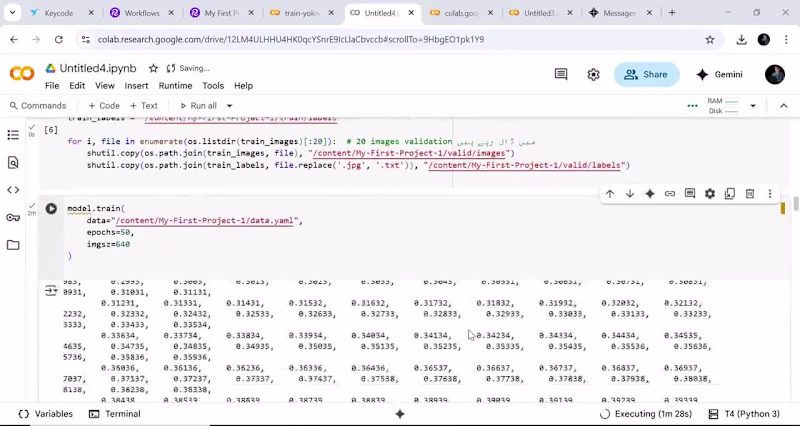Switch to the Messages browser tab

(x=619, y=13)
